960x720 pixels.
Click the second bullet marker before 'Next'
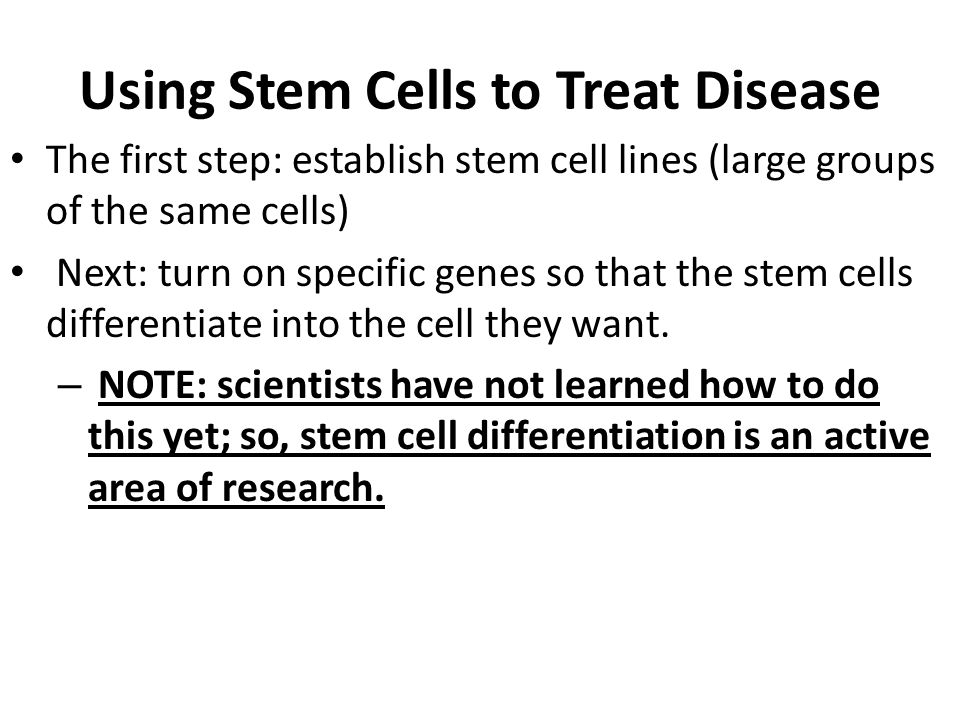(x=18, y=272)
